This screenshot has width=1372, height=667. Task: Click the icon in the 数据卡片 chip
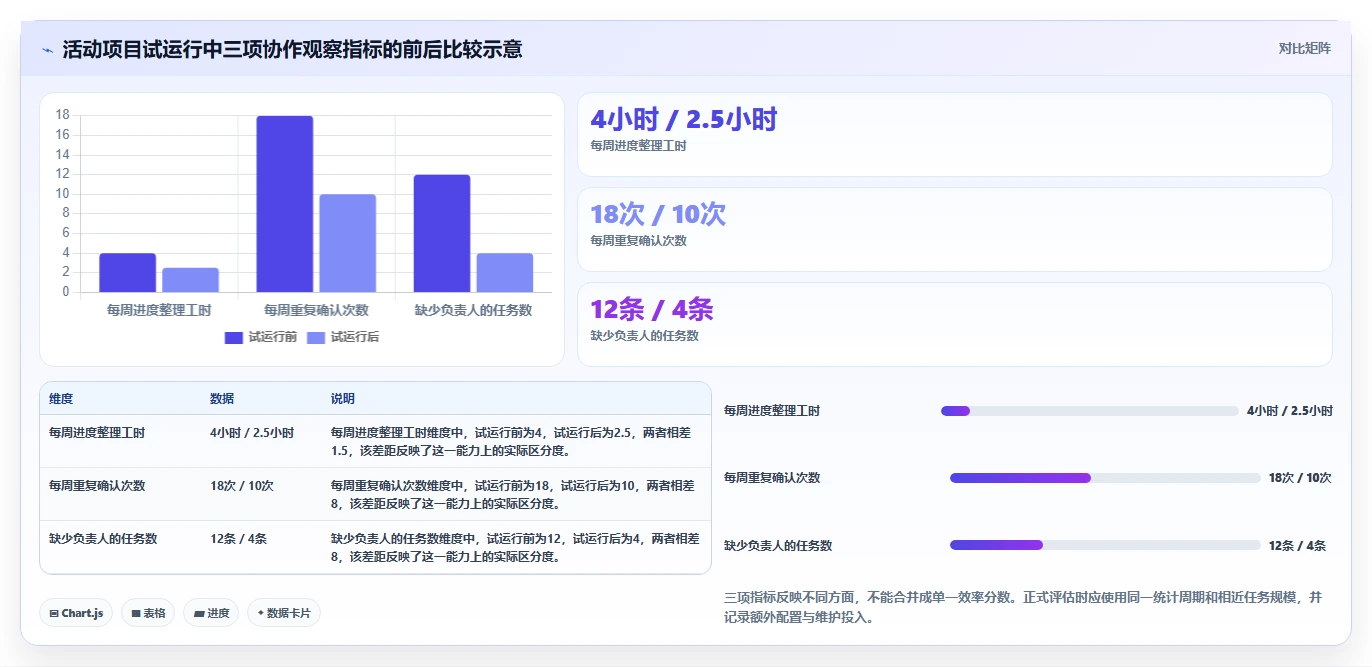tap(261, 613)
